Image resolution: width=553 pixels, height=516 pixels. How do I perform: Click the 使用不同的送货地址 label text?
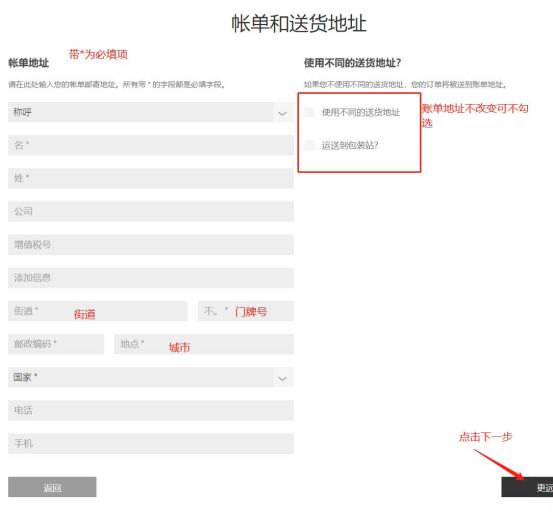point(361,112)
